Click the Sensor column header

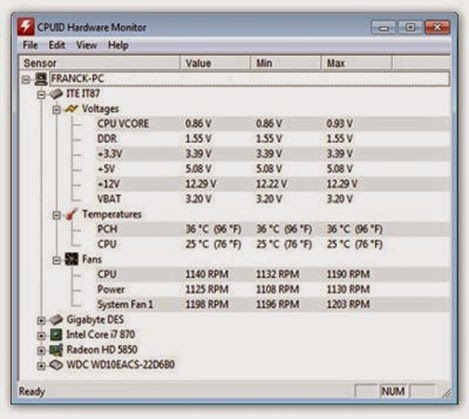tap(99, 63)
